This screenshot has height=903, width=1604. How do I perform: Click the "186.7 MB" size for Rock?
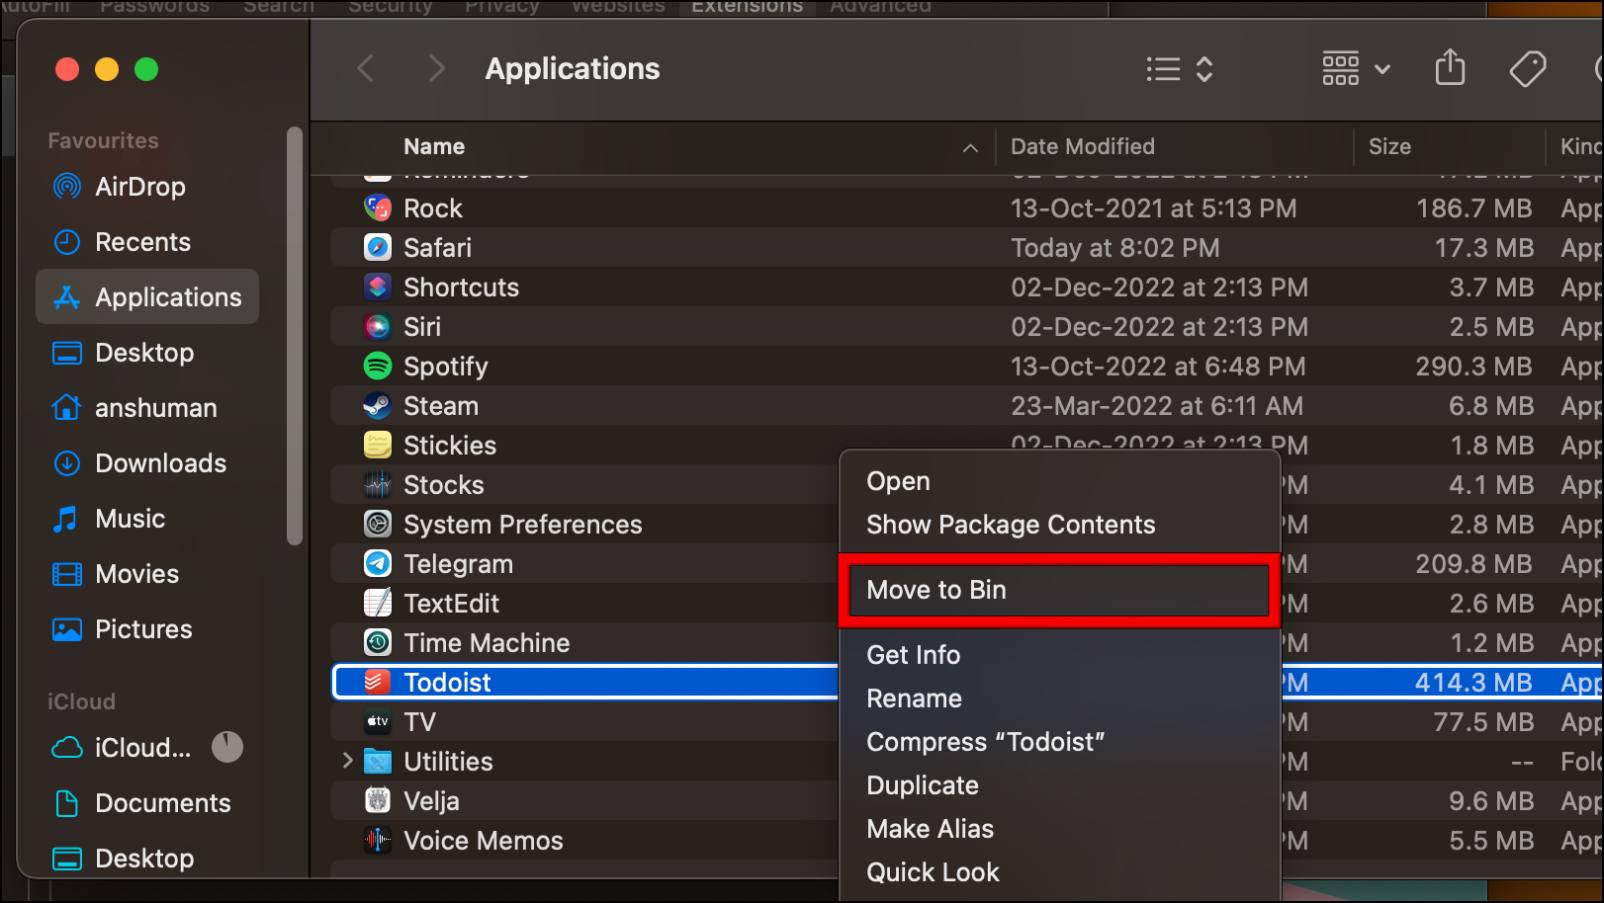1474,208
